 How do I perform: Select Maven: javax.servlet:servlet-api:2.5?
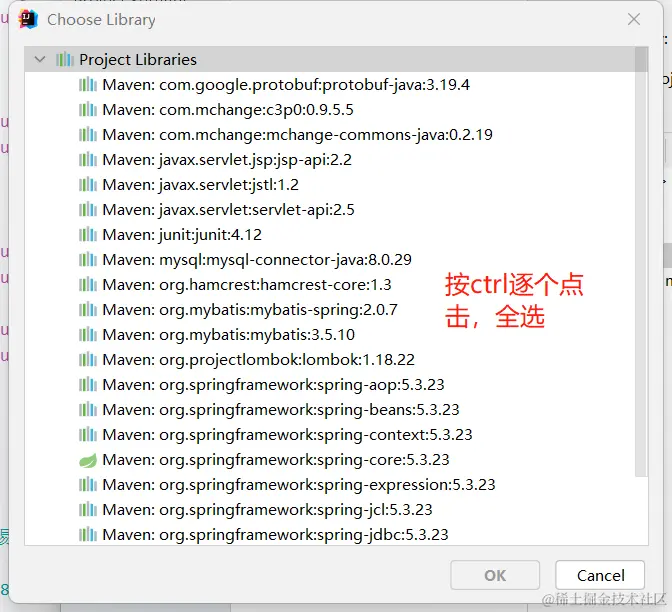pos(228,210)
